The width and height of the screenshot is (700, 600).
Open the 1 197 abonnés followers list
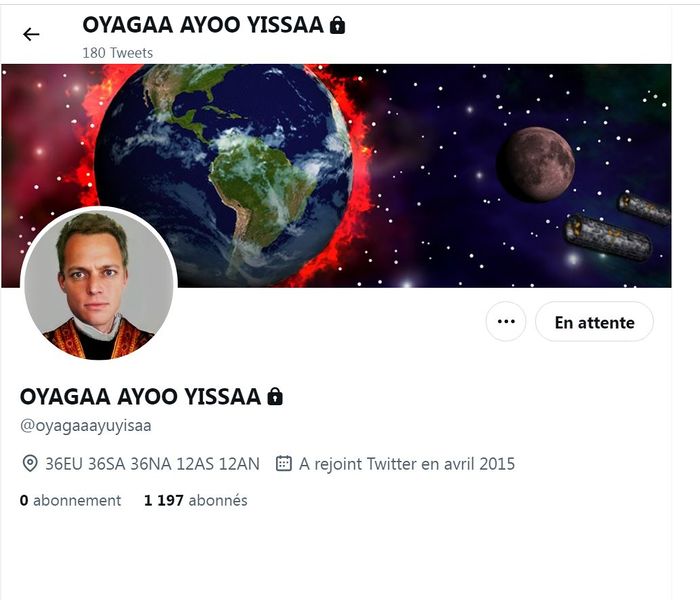point(196,500)
